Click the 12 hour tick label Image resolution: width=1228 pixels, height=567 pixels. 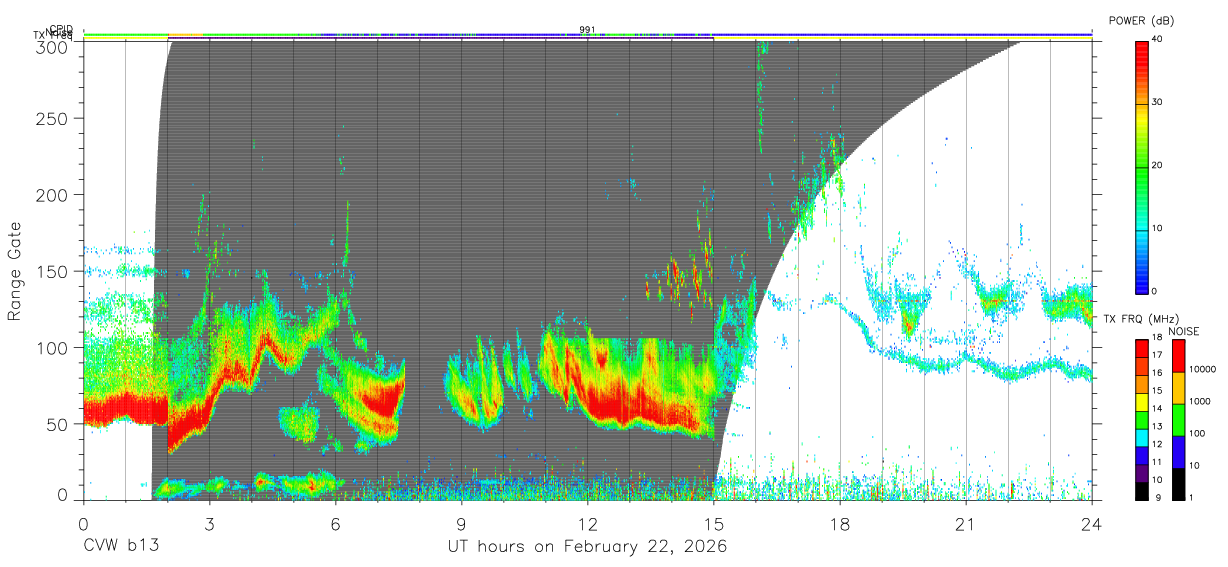(x=588, y=524)
